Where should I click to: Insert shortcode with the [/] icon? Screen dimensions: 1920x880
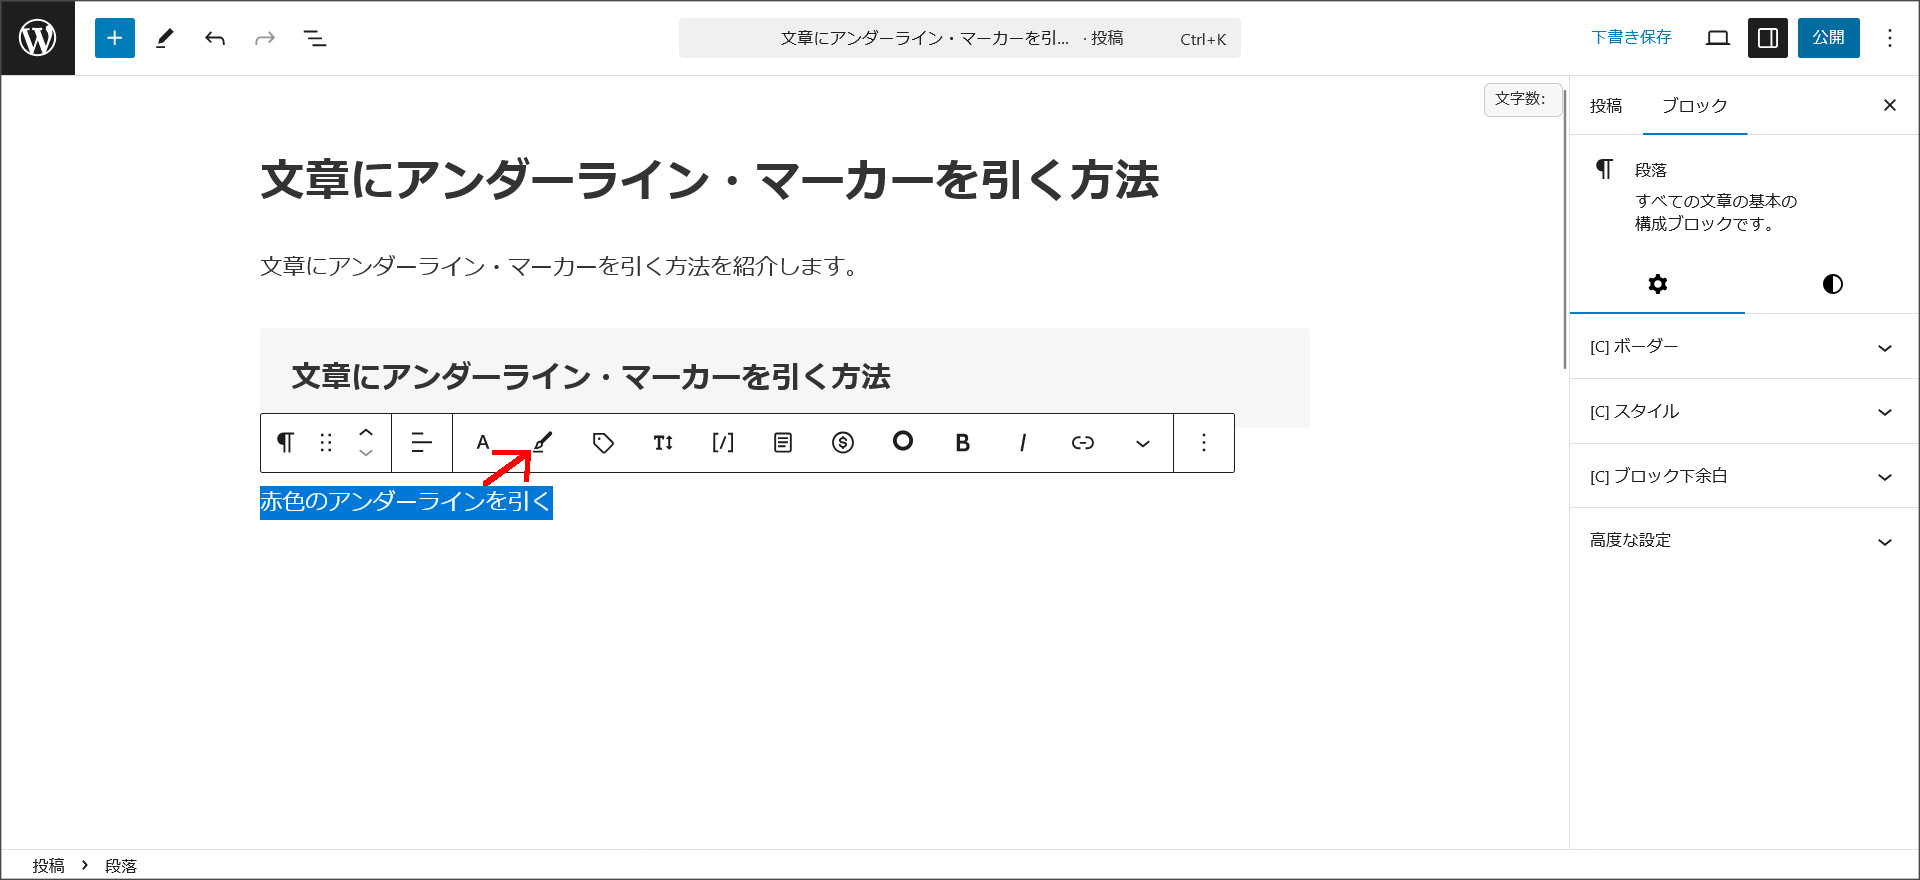tap(723, 442)
